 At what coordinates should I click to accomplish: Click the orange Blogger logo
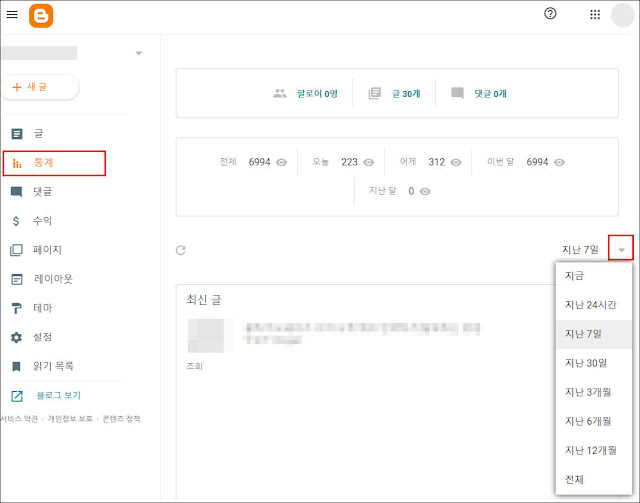pyautogui.click(x=41, y=16)
